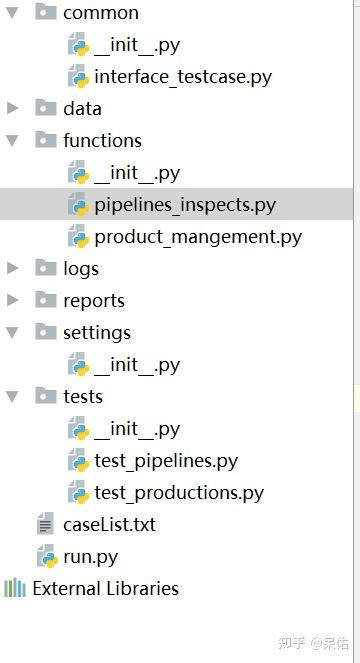Click the Python icon of product_mangement.py

point(79,237)
